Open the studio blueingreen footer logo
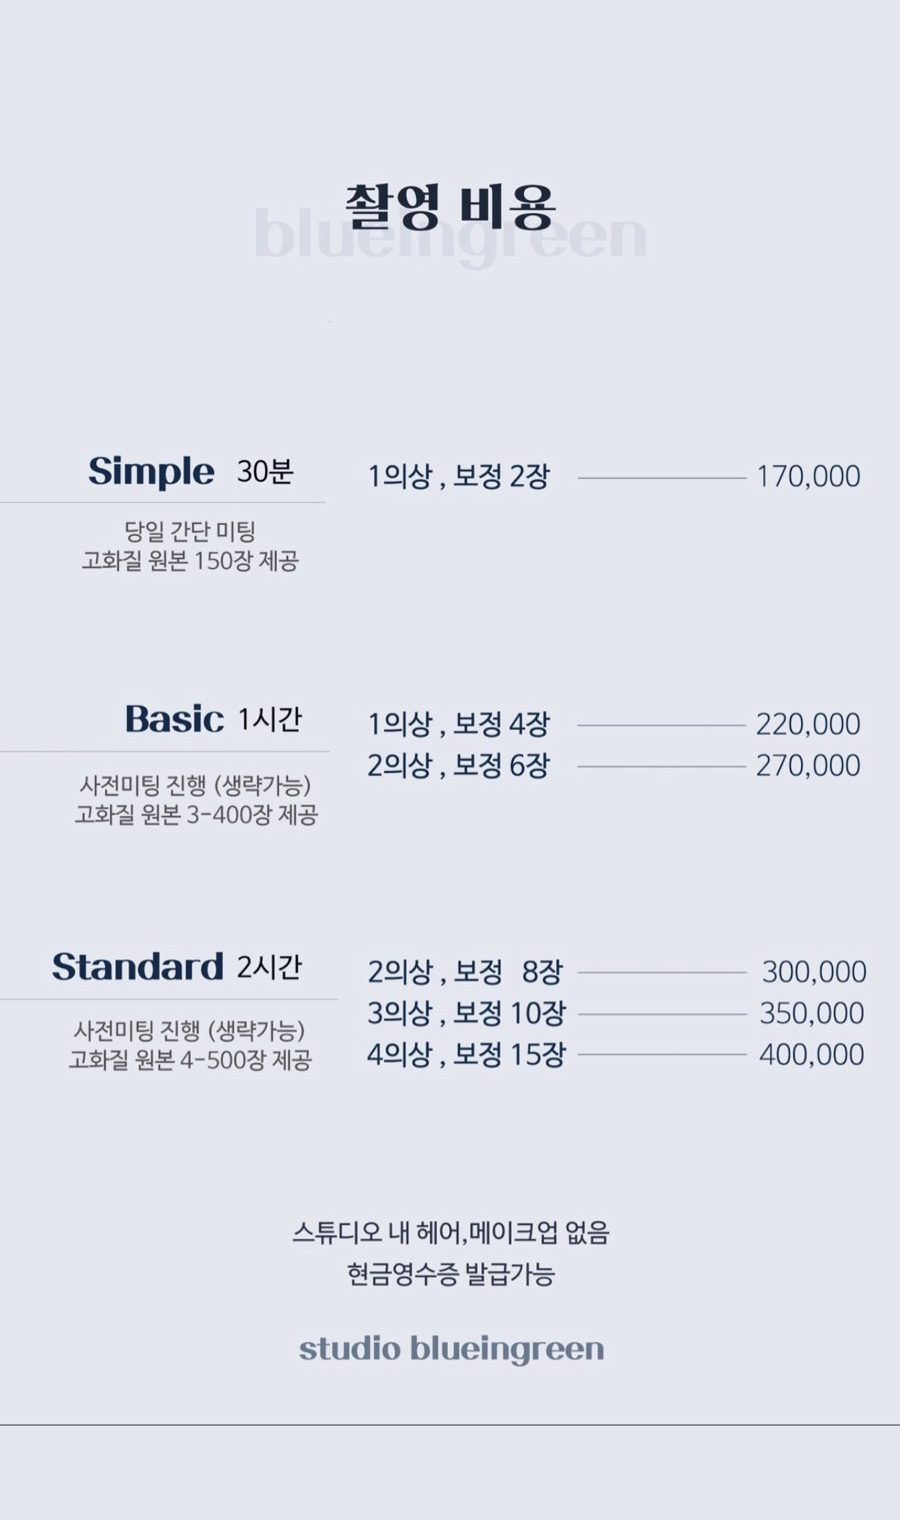The width and height of the screenshot is (900, 1520). (x=451, y=1349)
